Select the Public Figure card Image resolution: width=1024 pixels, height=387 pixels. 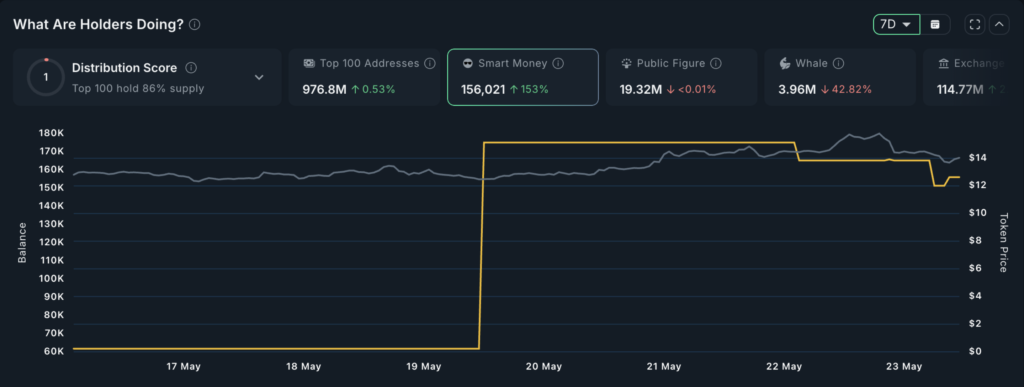coord(681,77)
